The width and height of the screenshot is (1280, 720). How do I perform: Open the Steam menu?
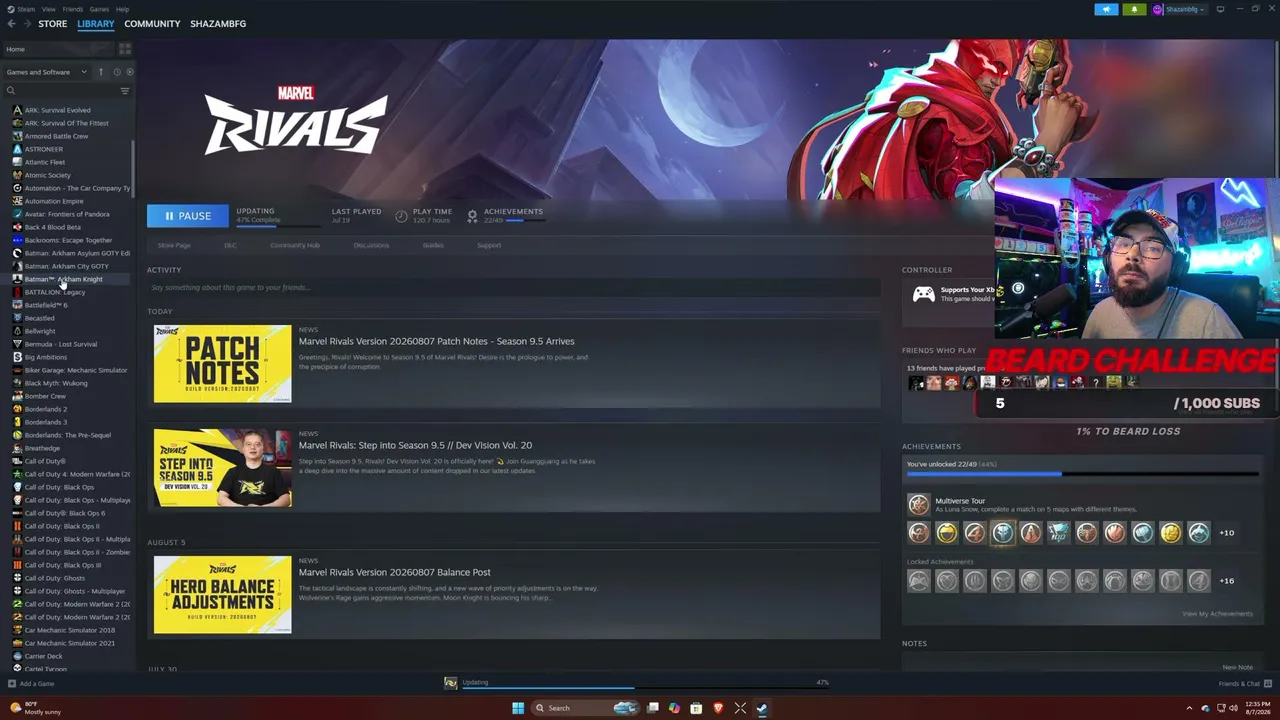point(26,9)
